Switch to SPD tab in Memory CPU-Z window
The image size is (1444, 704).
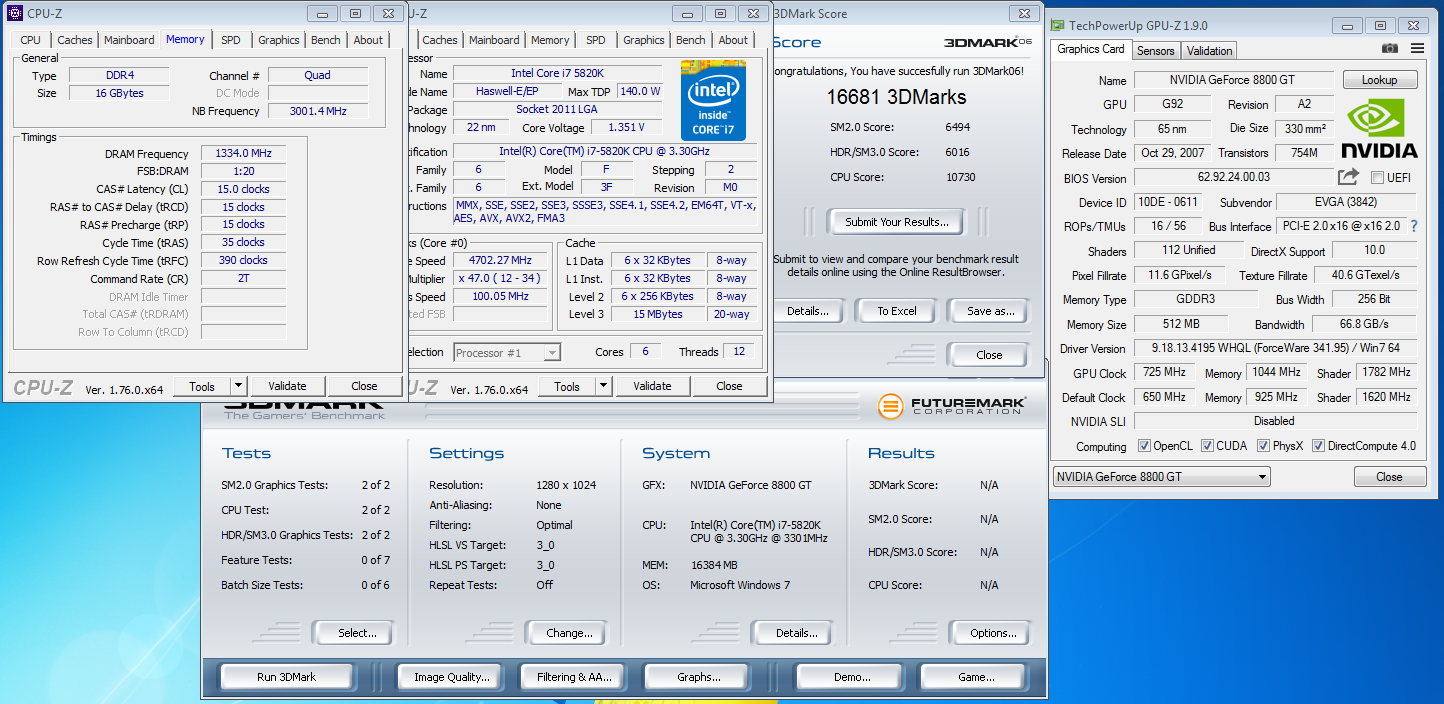click(x=231, y=40)
